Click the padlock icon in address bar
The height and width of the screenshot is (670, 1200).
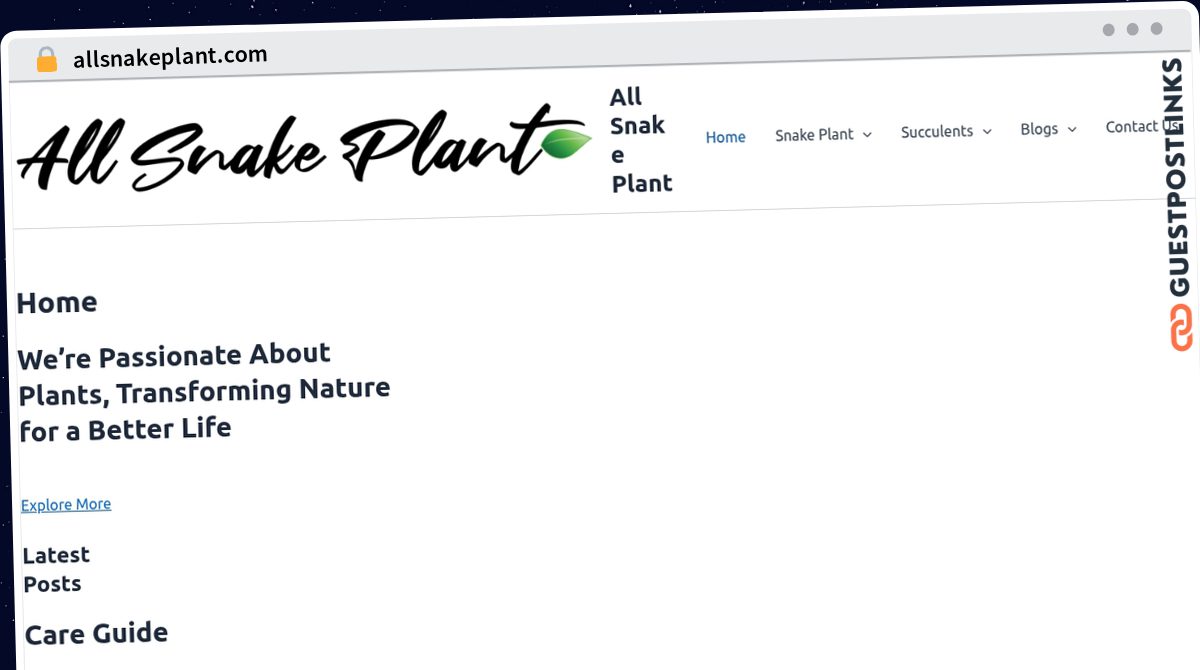(46, 59)
